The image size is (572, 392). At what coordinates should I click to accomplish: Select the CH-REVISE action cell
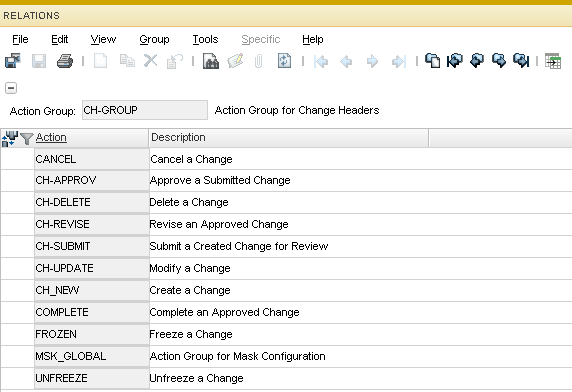pyautogui.click(x=92, y=224)
